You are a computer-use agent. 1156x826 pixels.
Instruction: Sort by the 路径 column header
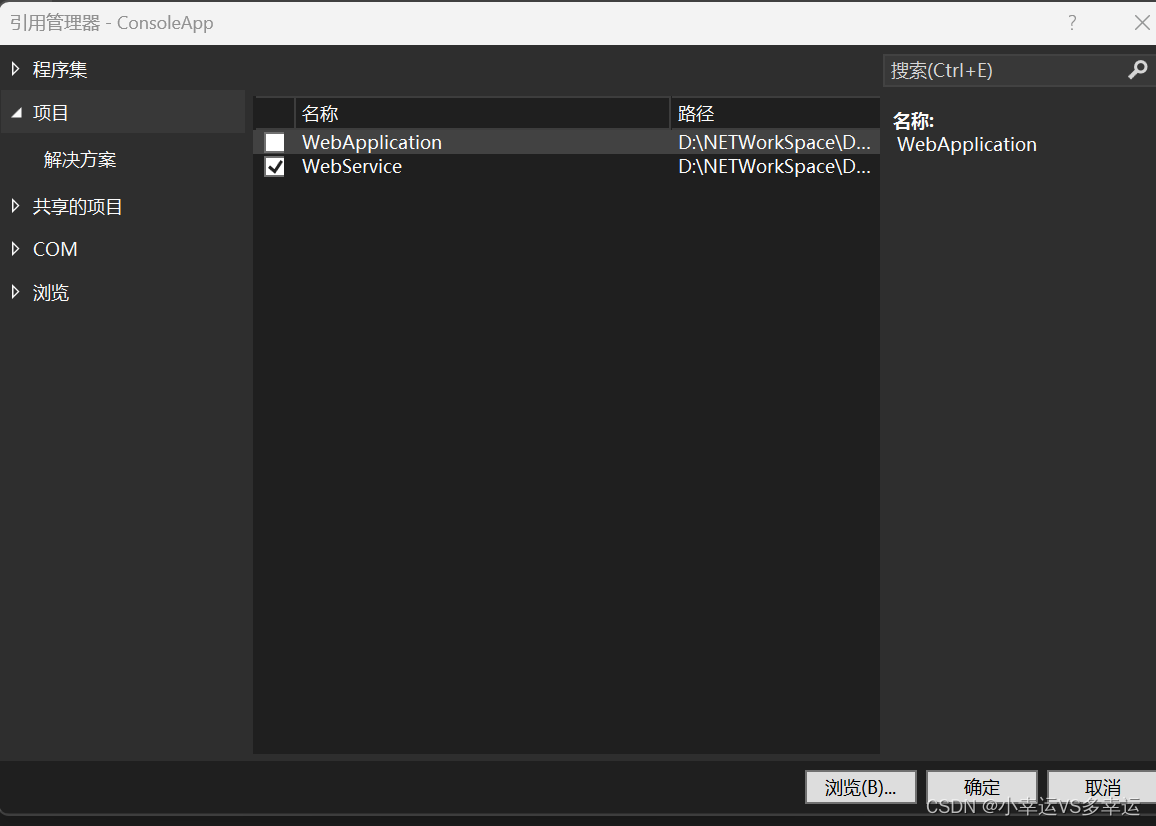(x=776, y=113)
